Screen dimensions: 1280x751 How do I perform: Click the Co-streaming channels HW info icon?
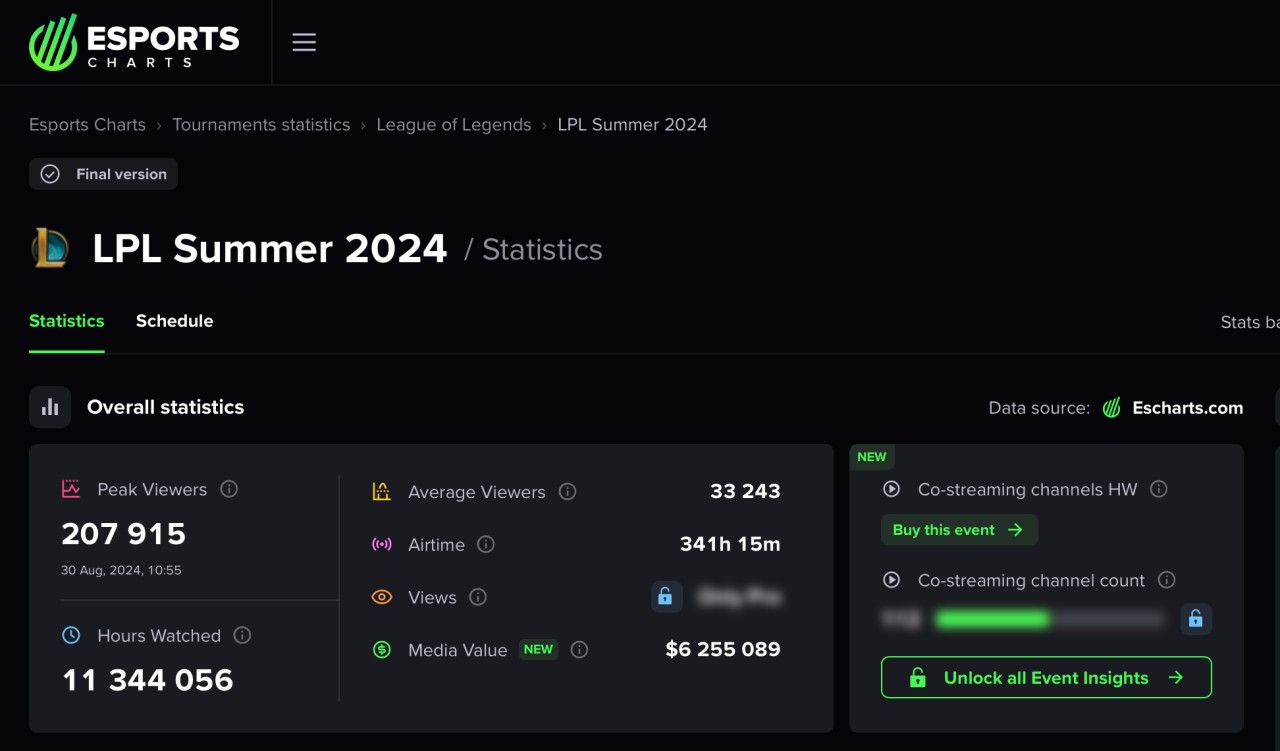pos(1159,489)
